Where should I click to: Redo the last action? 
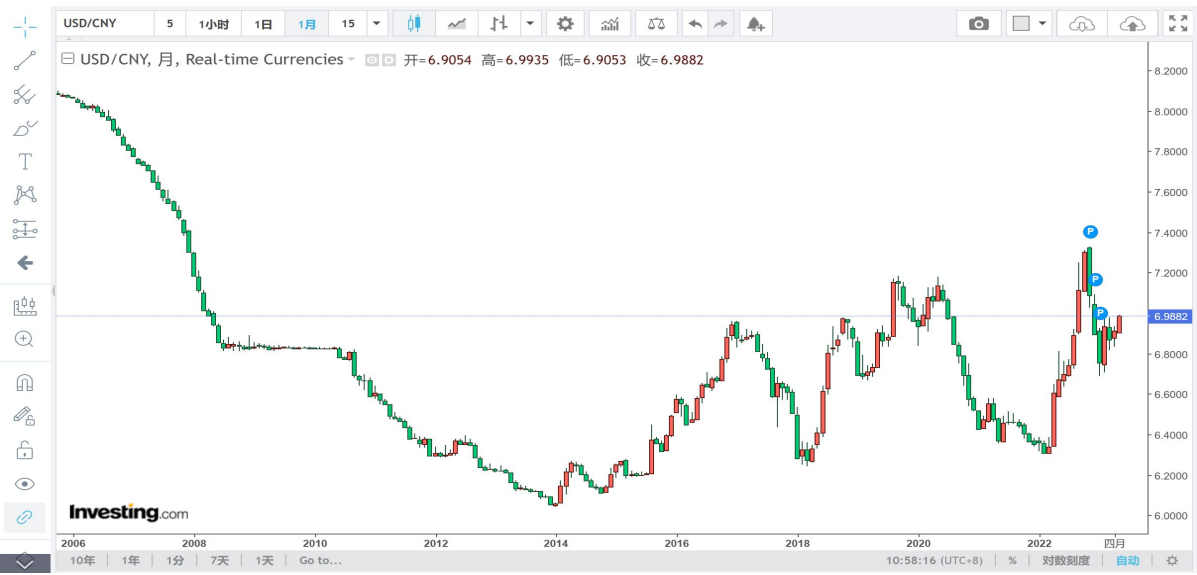pyautogui.click(x=719, y=24)
